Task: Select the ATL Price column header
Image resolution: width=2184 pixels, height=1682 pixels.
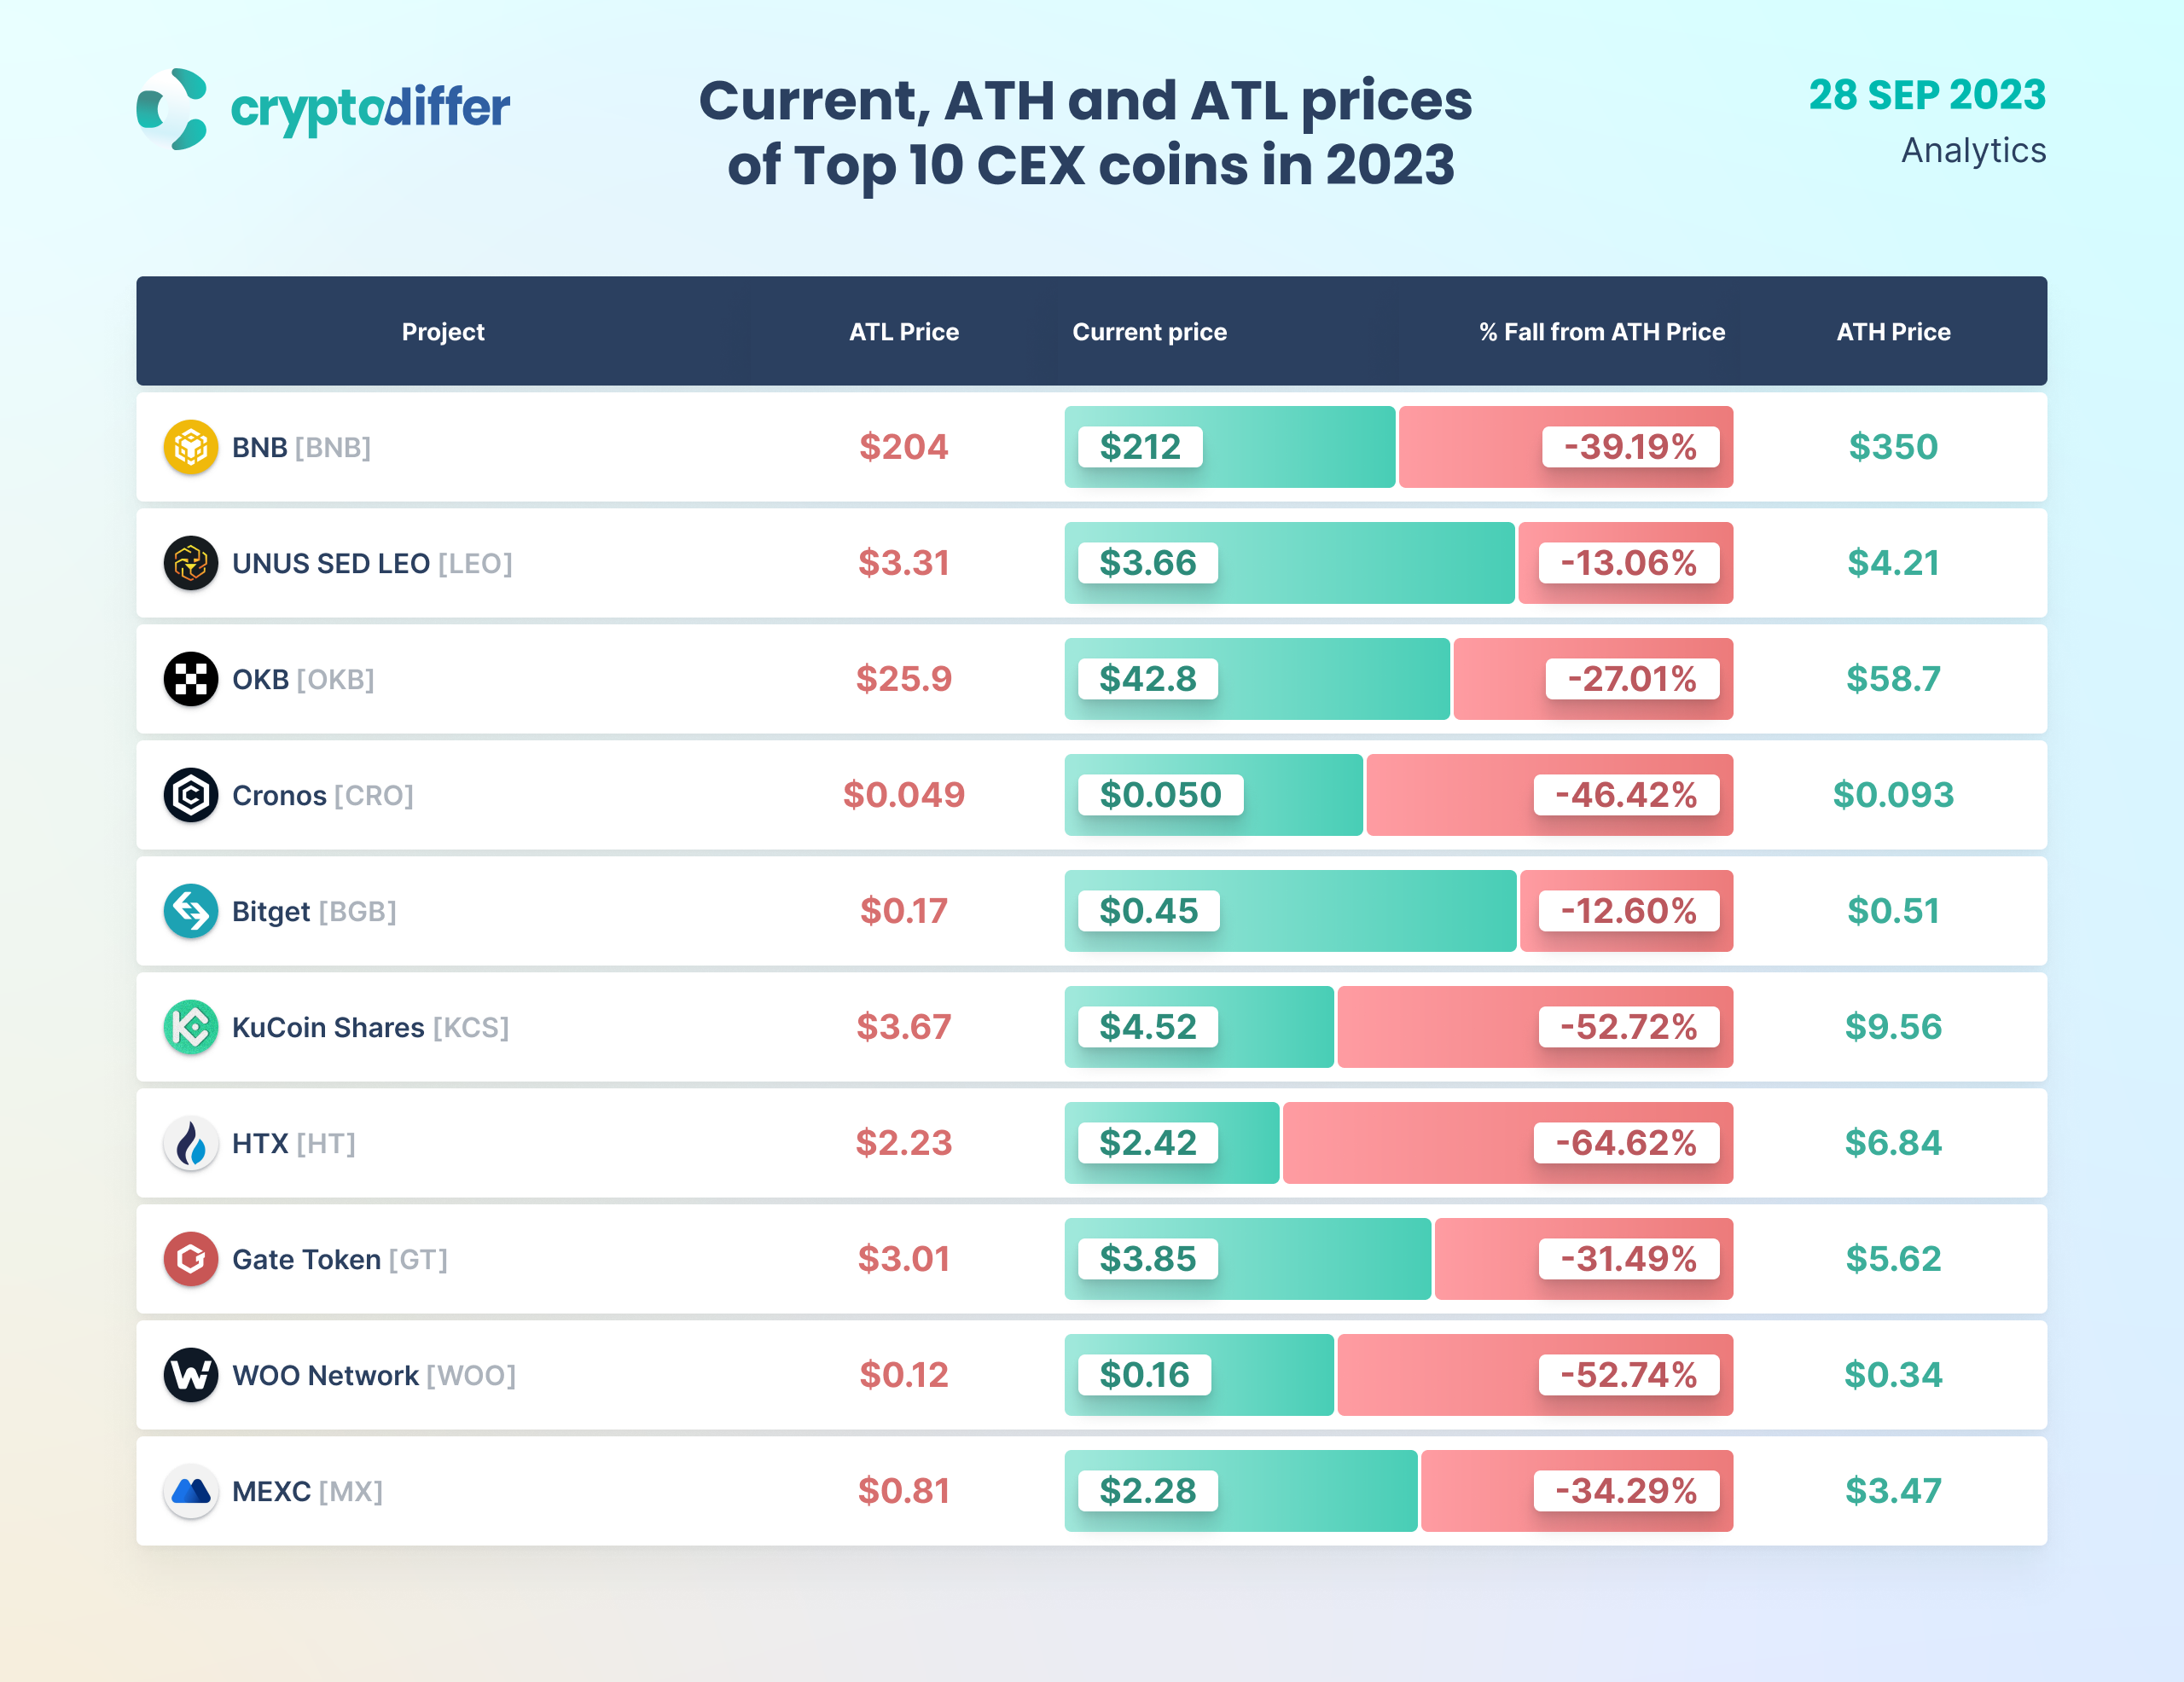Action: click(903, 332)
